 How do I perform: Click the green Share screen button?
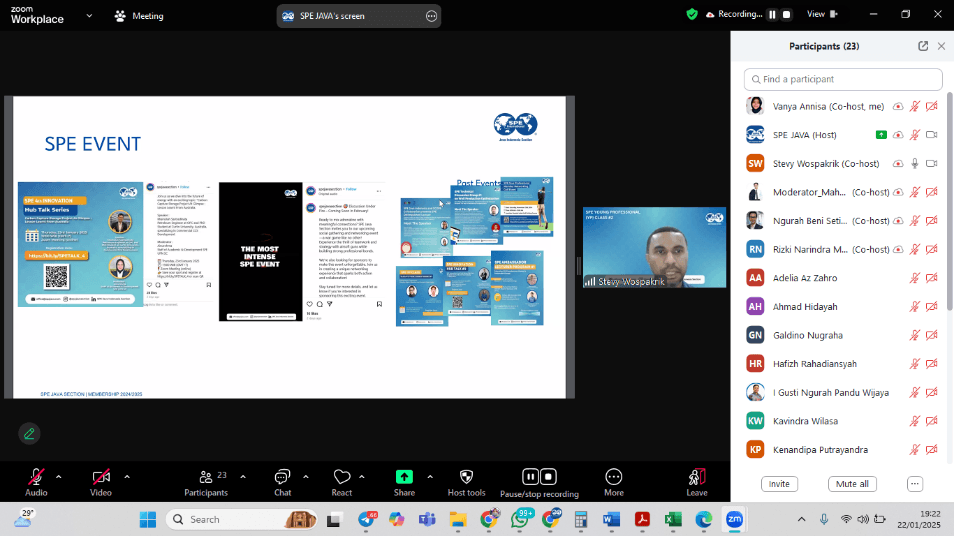(x=404, y=482)
